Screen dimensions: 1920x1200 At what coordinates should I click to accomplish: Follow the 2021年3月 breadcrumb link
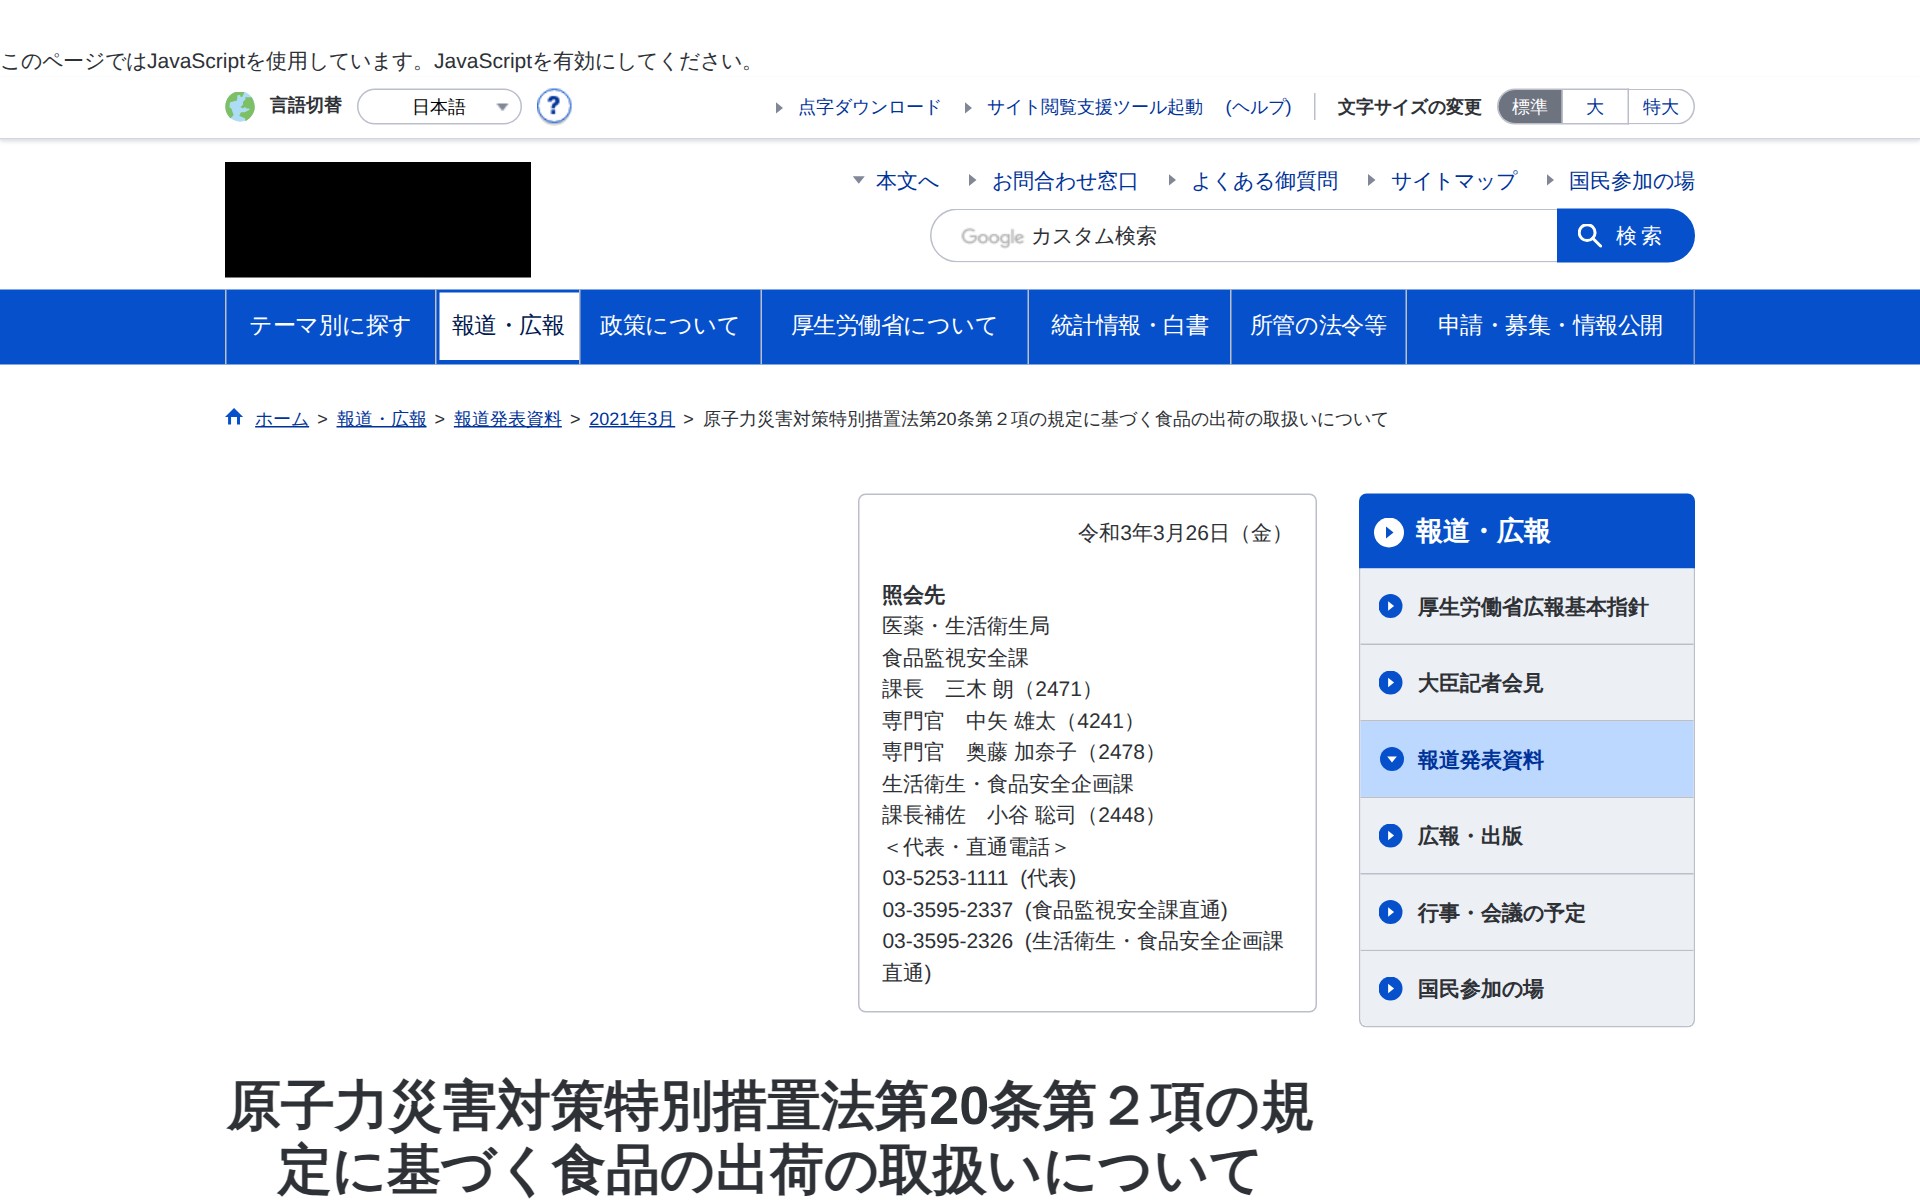point(631,419)
